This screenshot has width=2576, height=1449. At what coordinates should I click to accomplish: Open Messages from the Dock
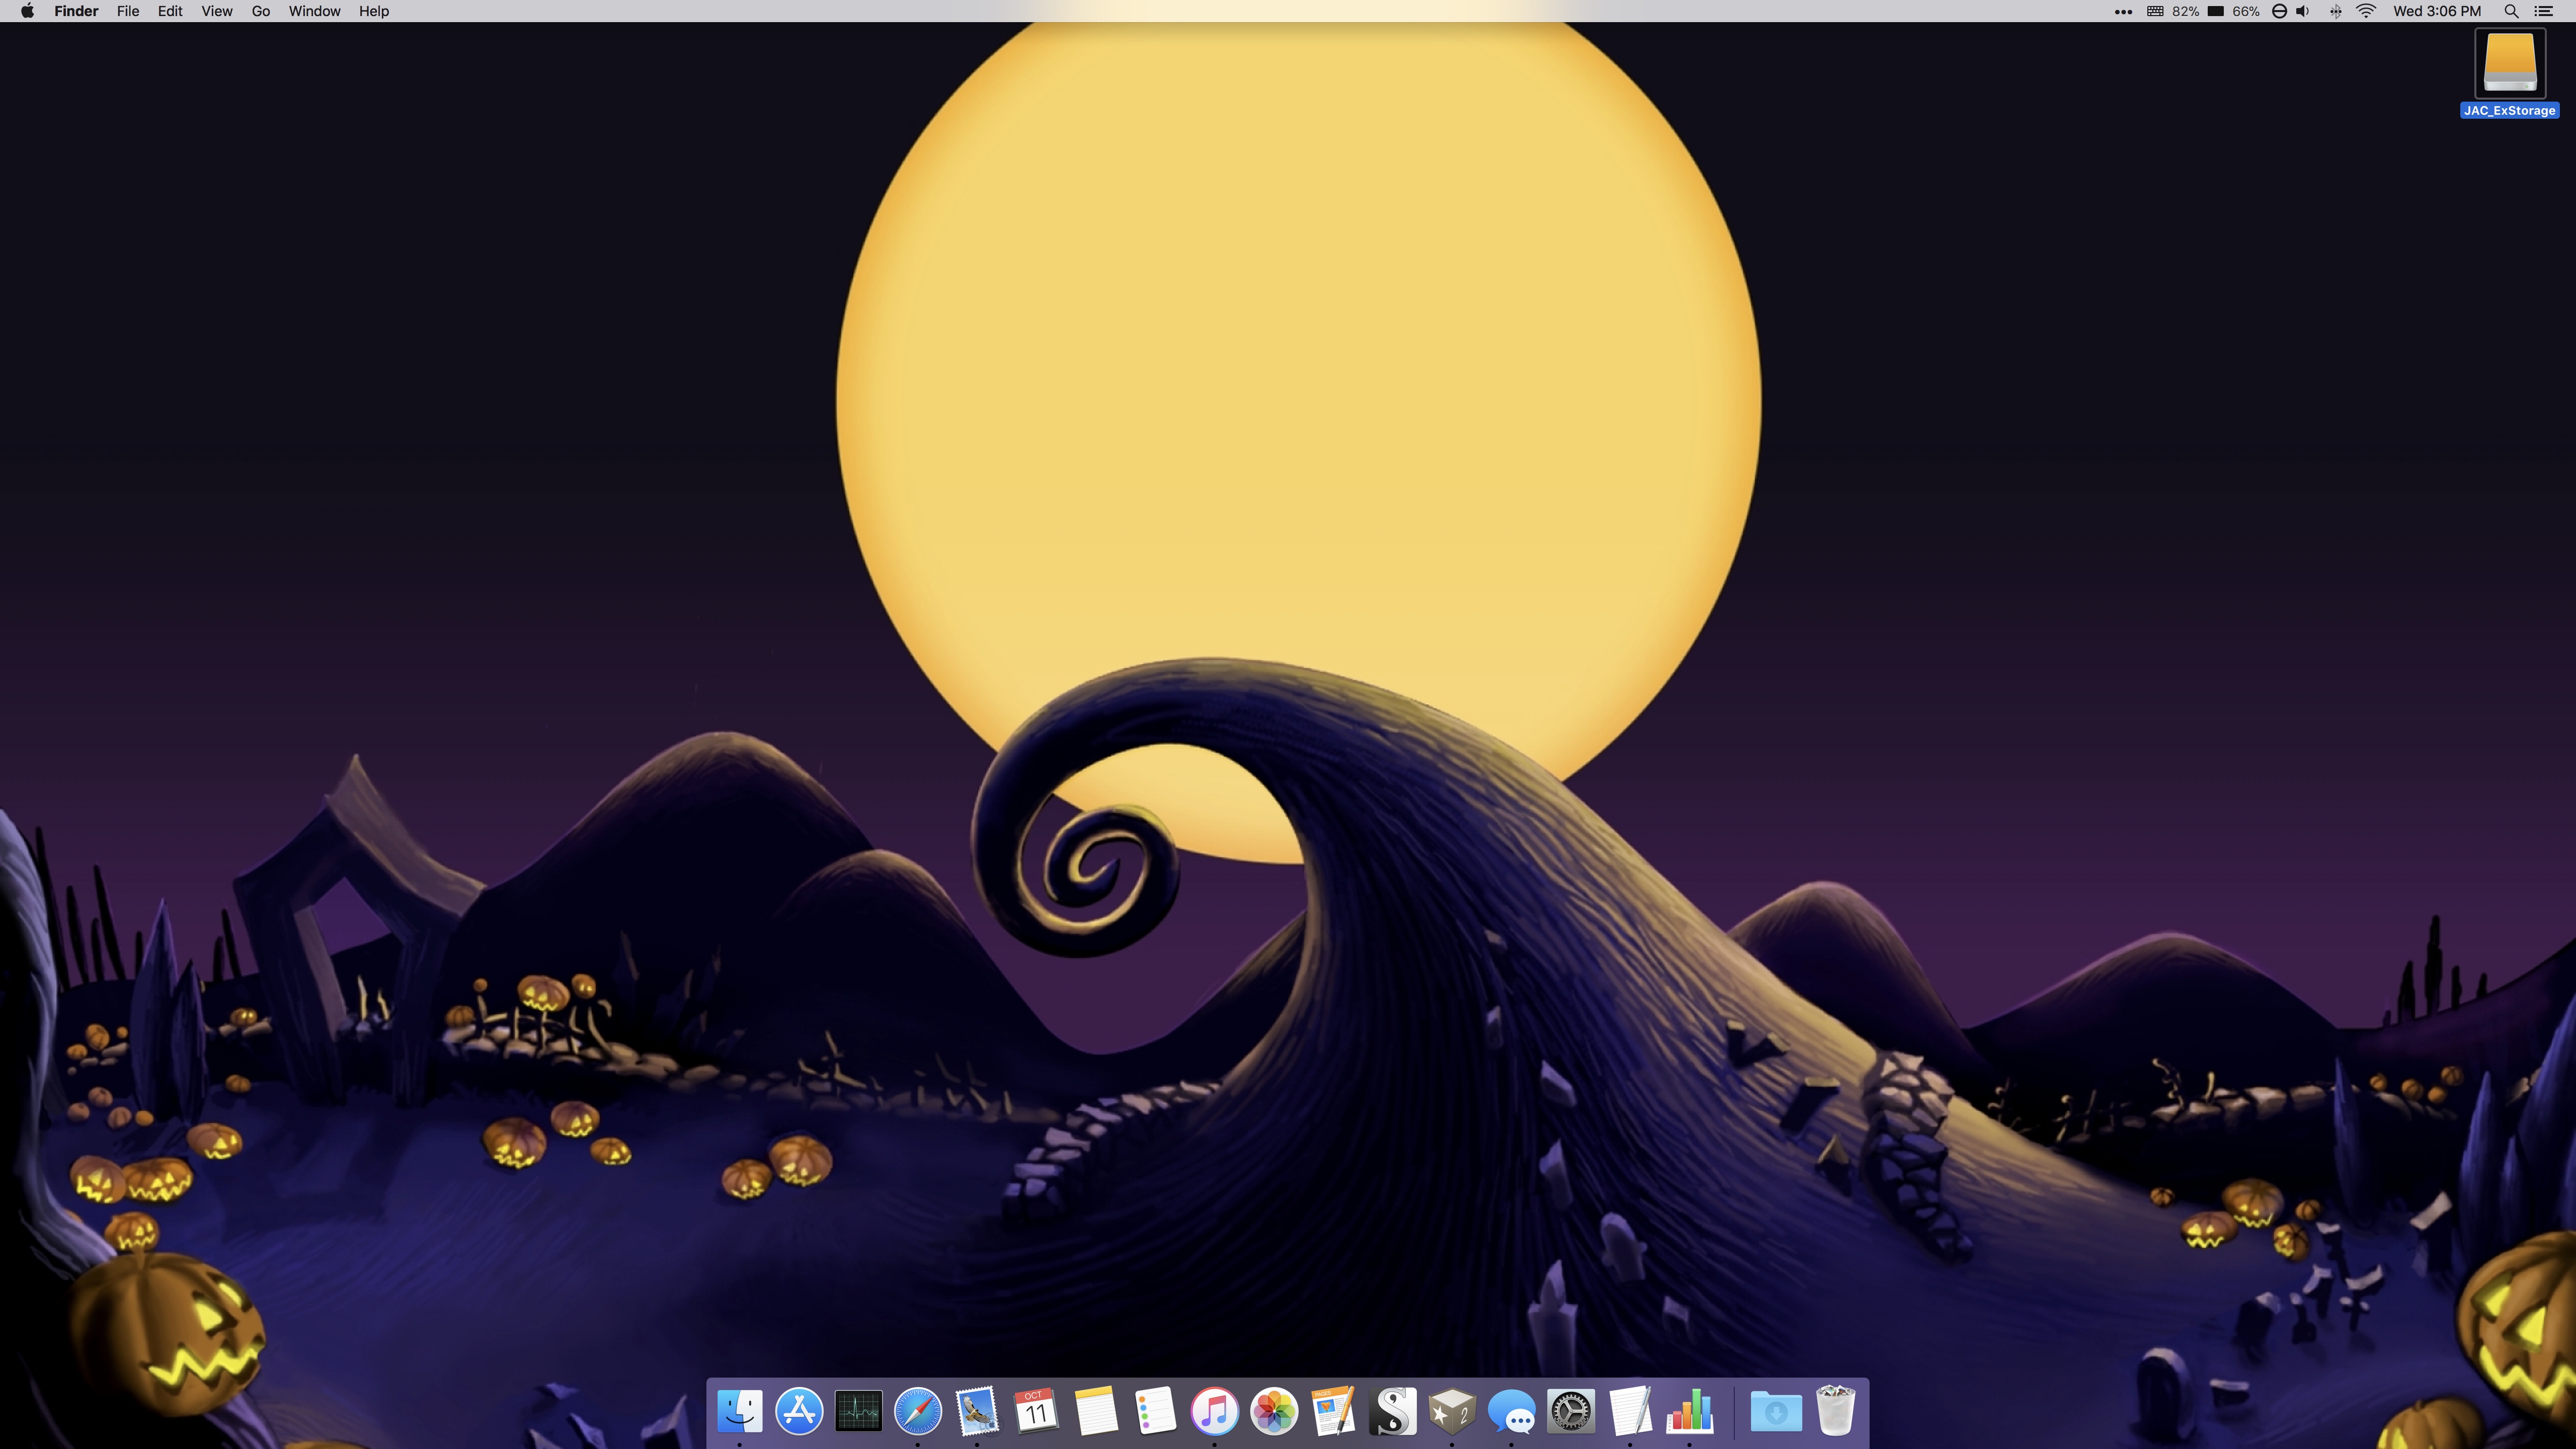1511,1411
